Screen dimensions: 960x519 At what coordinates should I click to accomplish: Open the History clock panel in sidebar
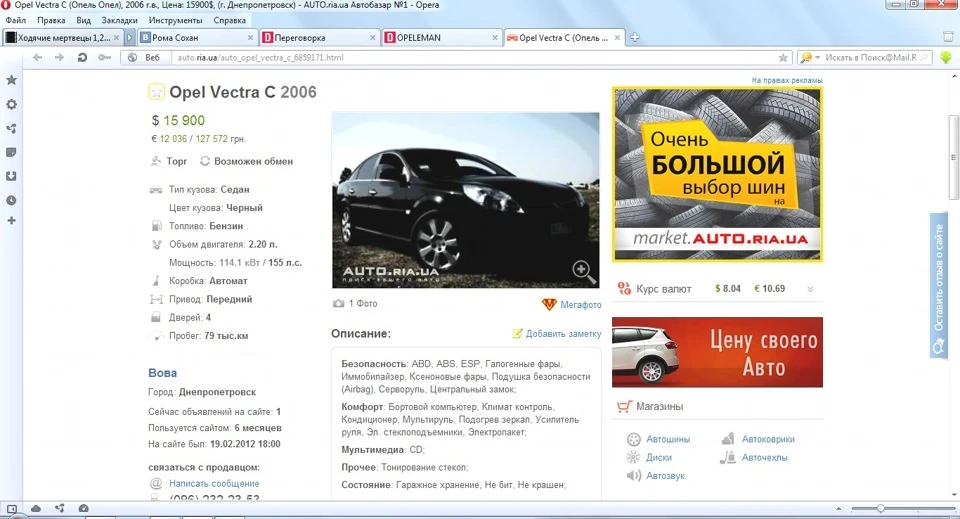coord(11,200)
